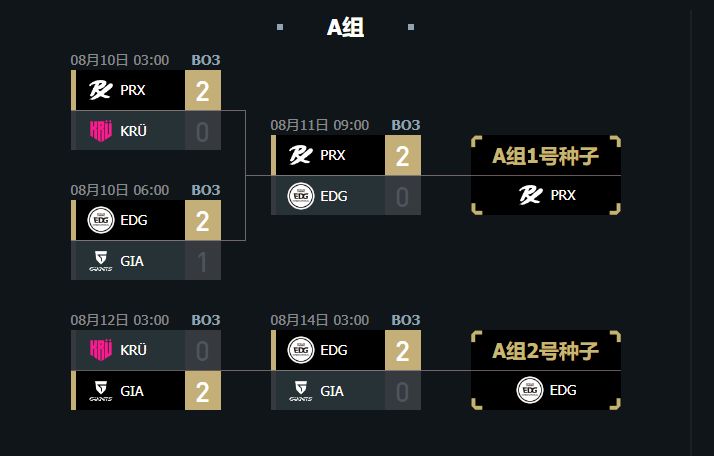
Task: Click KRÜ logo in 08月10日 03:00 match
Action: coord(101,131)
